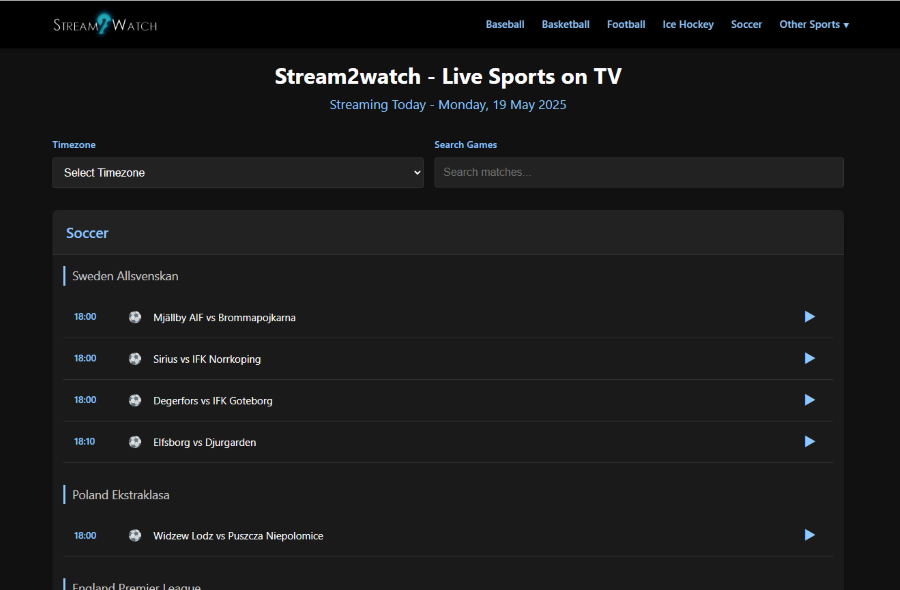This screenshot has width=900, height=590.
Task: Play the Widzew Lodz vs Puszcza Niepolomice stream
Action: [x=809, y=535]
